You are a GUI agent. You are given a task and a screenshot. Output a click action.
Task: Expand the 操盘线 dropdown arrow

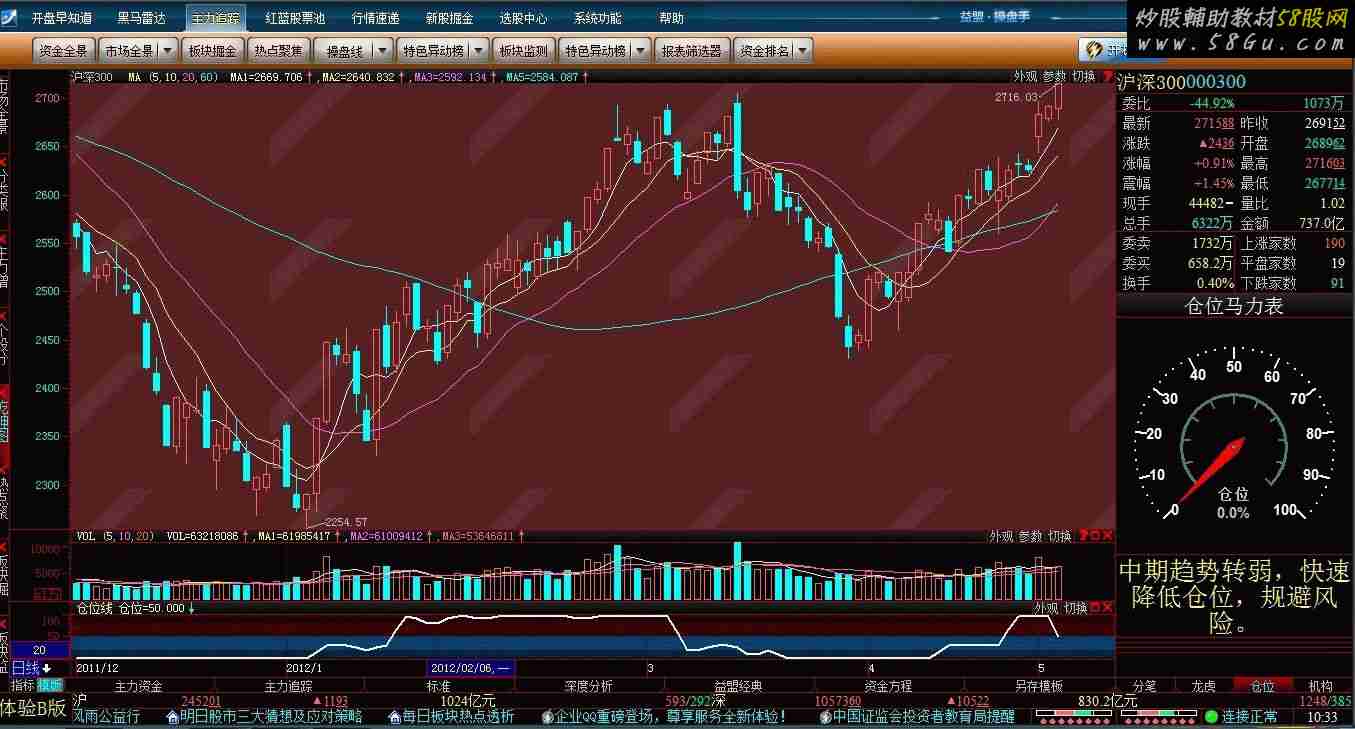[382, 50]
